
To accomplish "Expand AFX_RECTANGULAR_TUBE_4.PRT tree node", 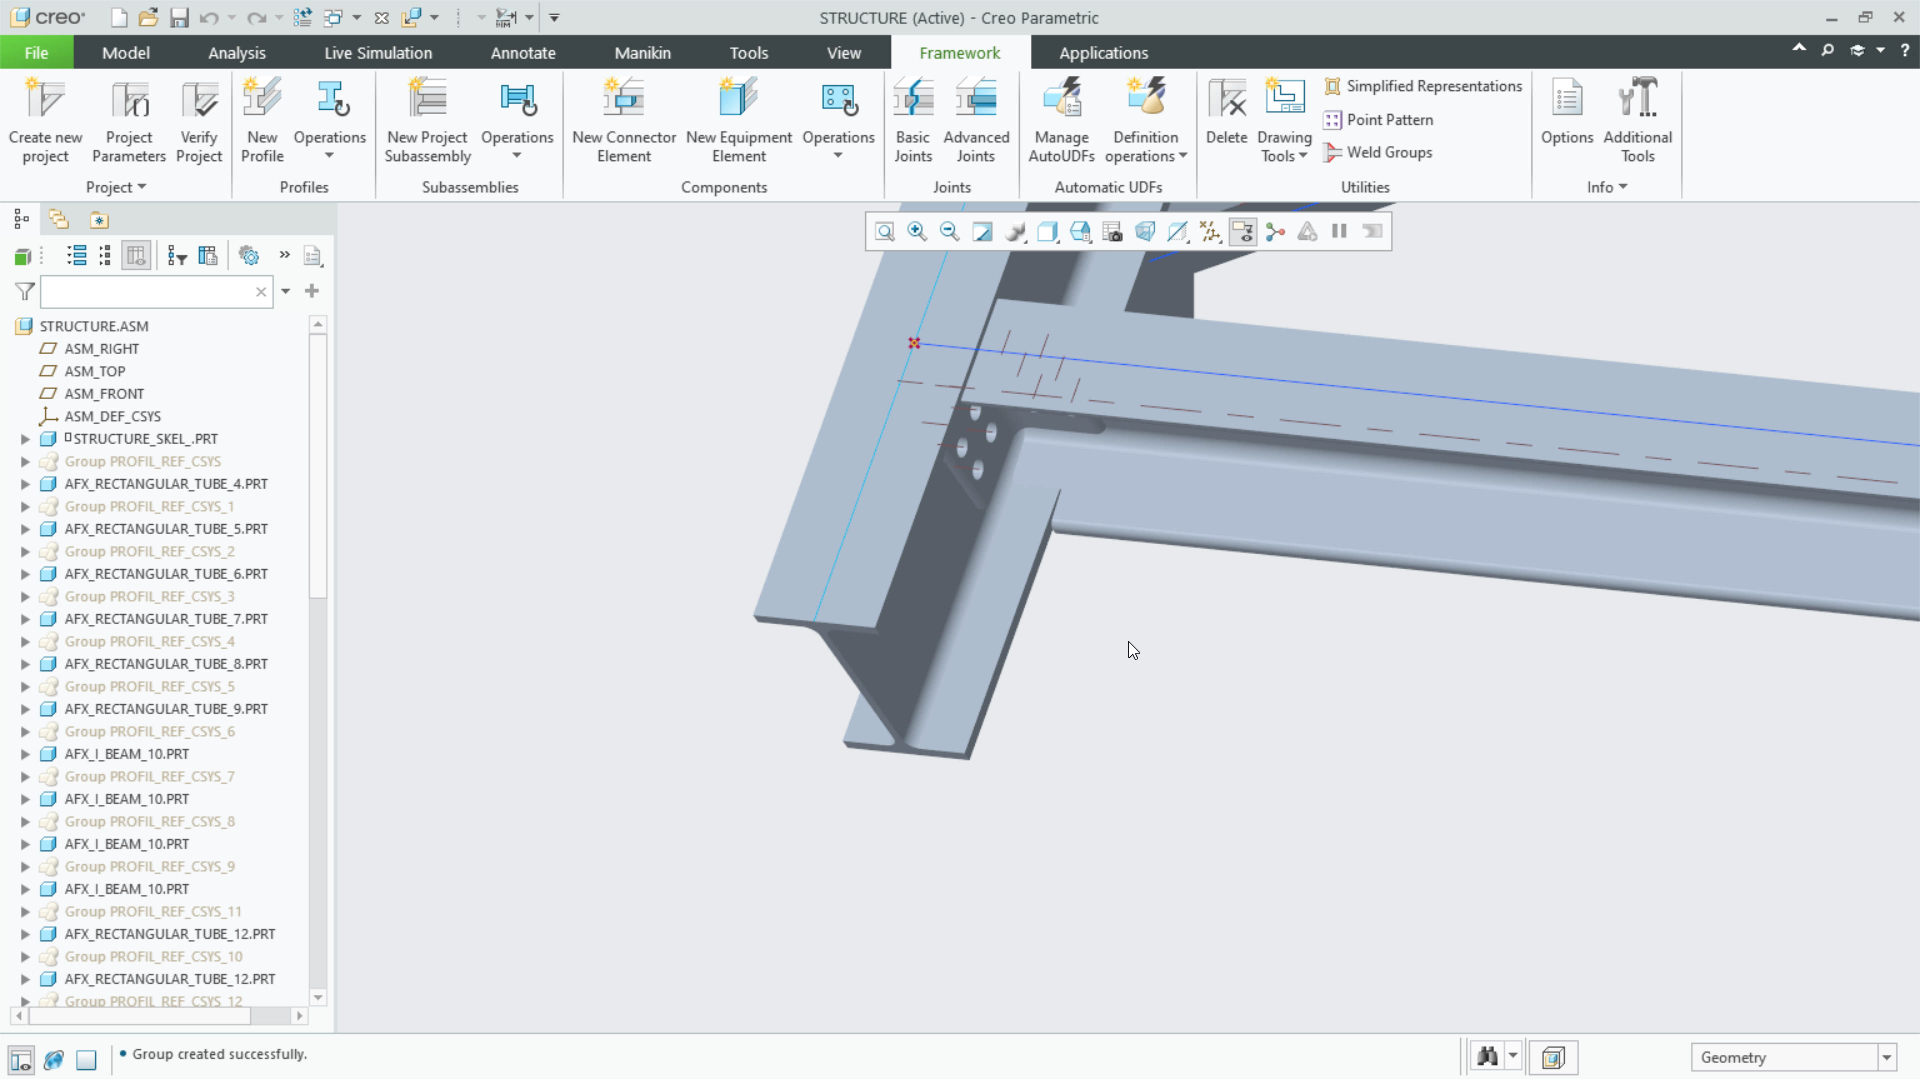I will coord(26,484).
